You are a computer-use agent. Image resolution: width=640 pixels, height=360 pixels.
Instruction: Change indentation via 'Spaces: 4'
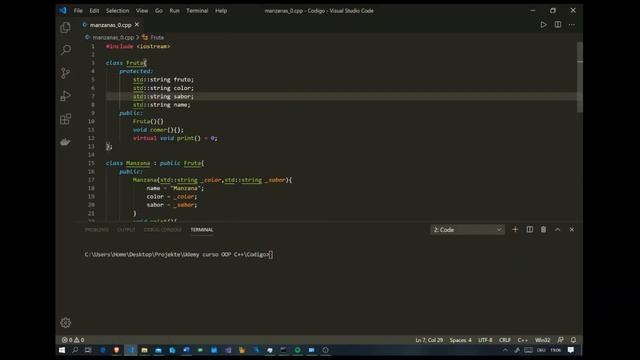coord(460,340)
